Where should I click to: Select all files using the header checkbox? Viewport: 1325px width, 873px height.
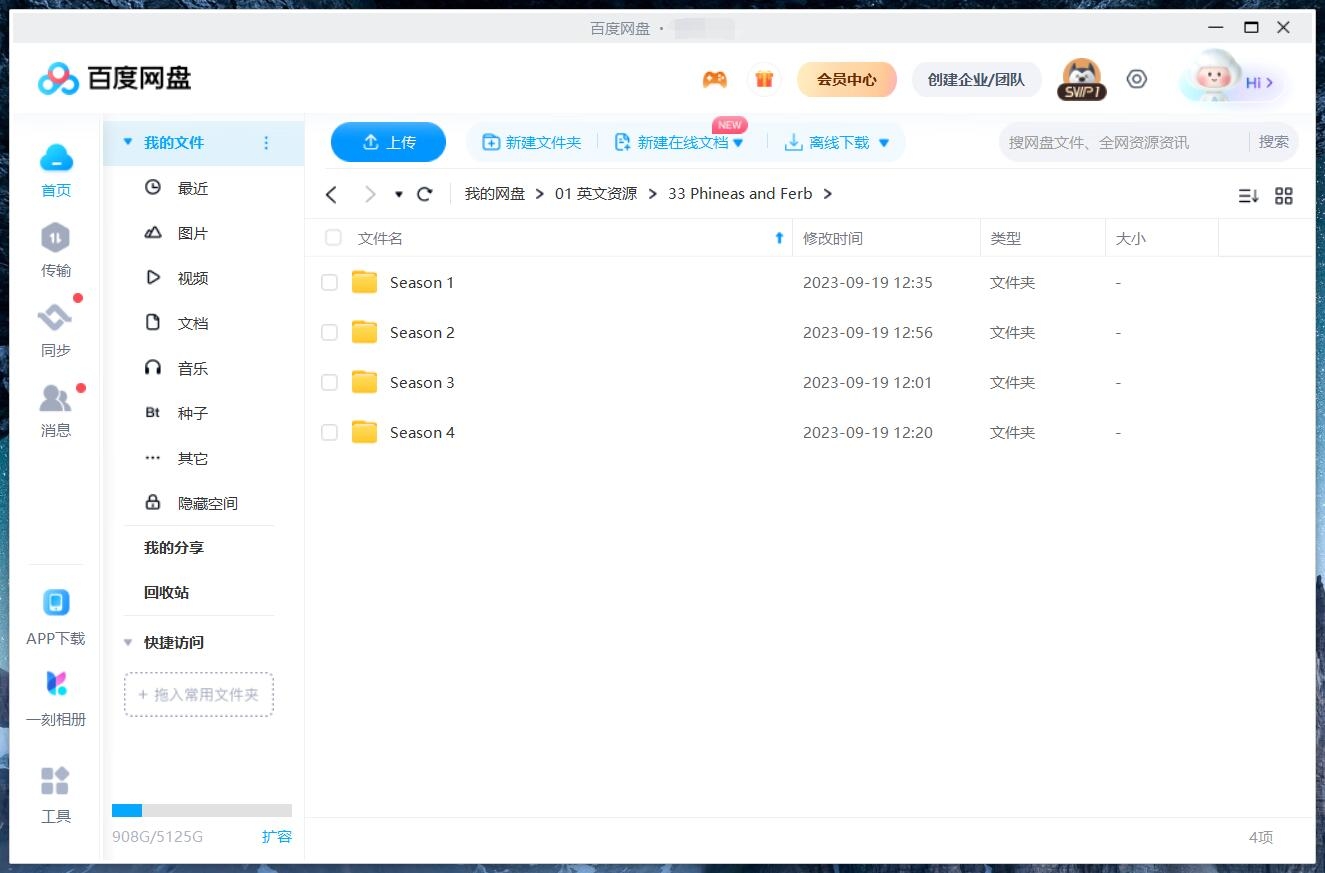[x=332, y=238]
